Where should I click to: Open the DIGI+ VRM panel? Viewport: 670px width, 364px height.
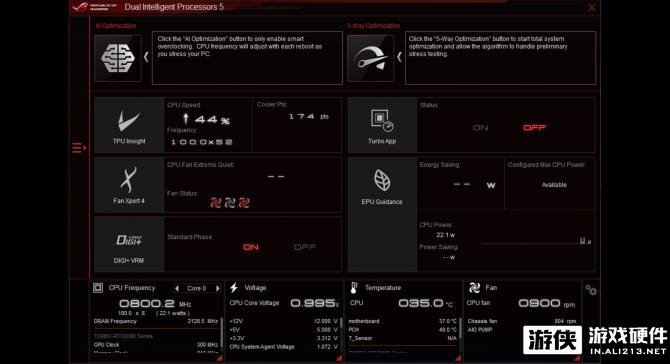tap(129, 244)
